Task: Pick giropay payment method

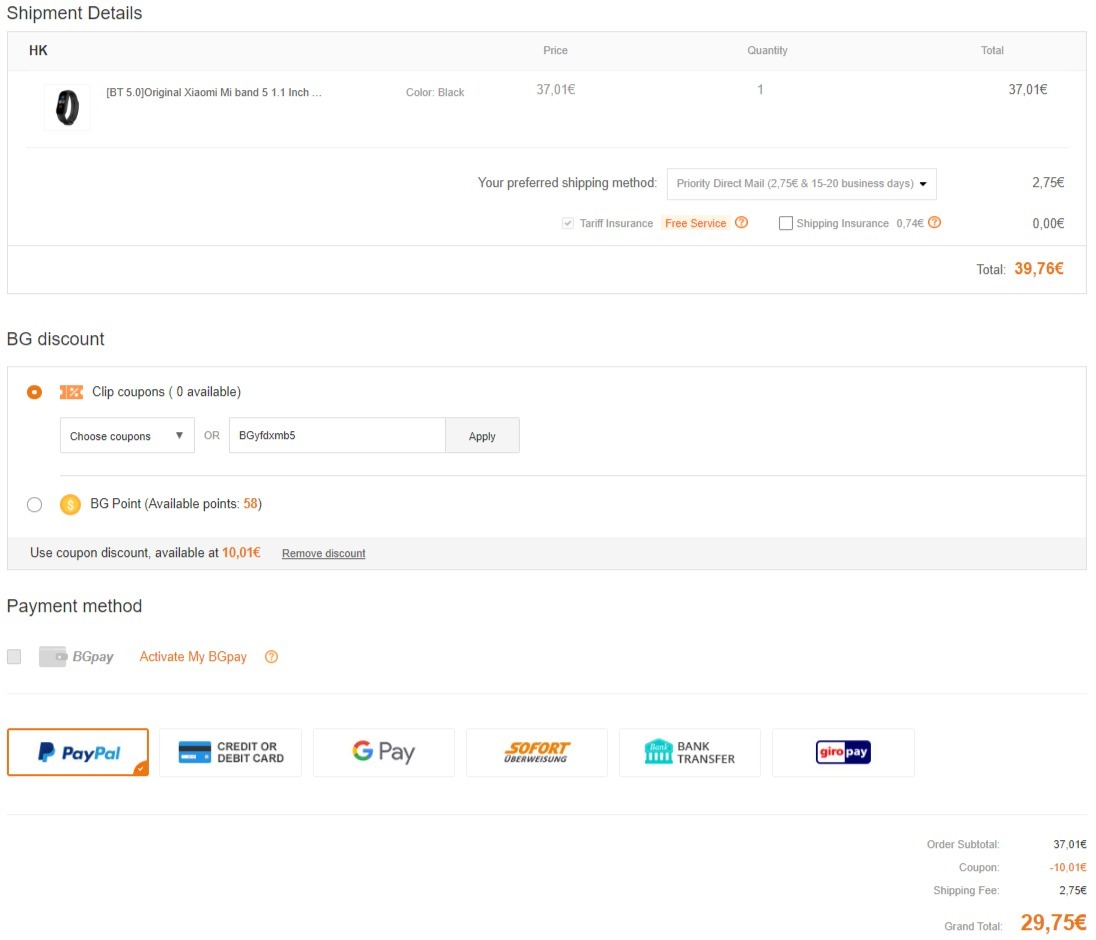Action: [843, 752]
